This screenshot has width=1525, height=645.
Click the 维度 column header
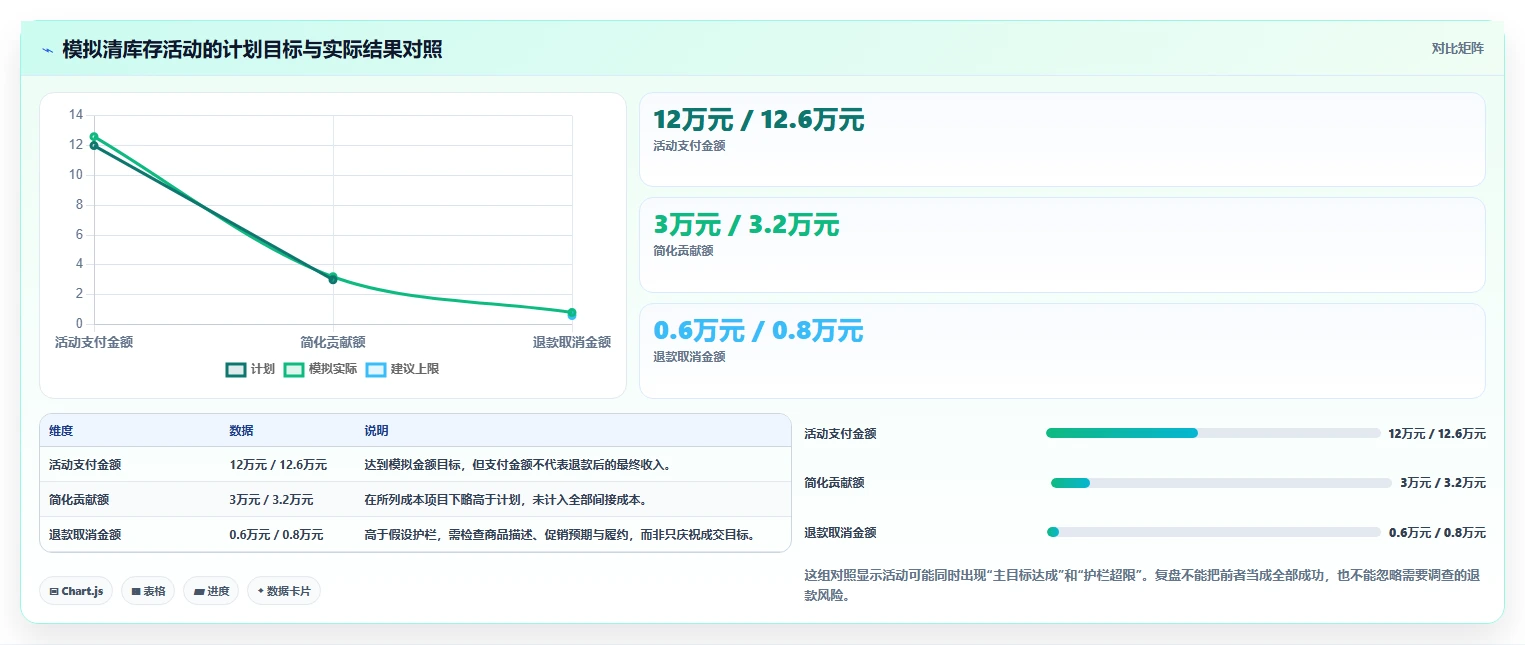(61, 431)
